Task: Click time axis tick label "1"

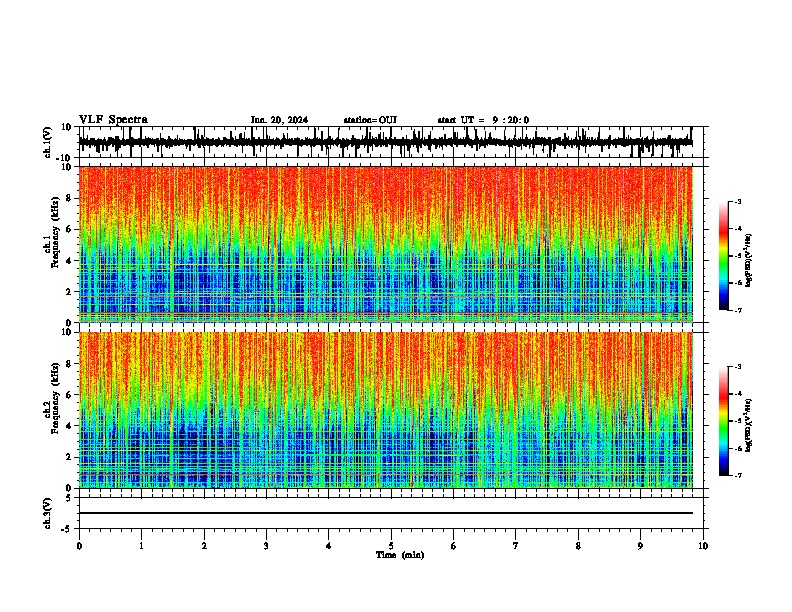Action: 141,546
